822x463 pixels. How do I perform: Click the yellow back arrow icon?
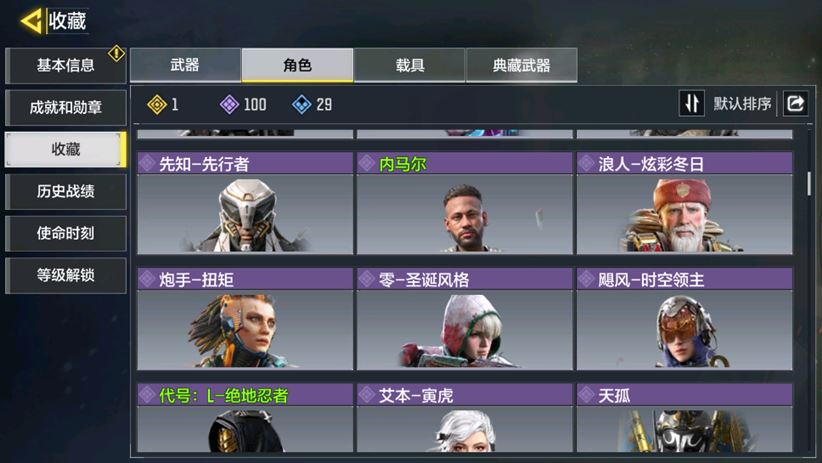31,21
